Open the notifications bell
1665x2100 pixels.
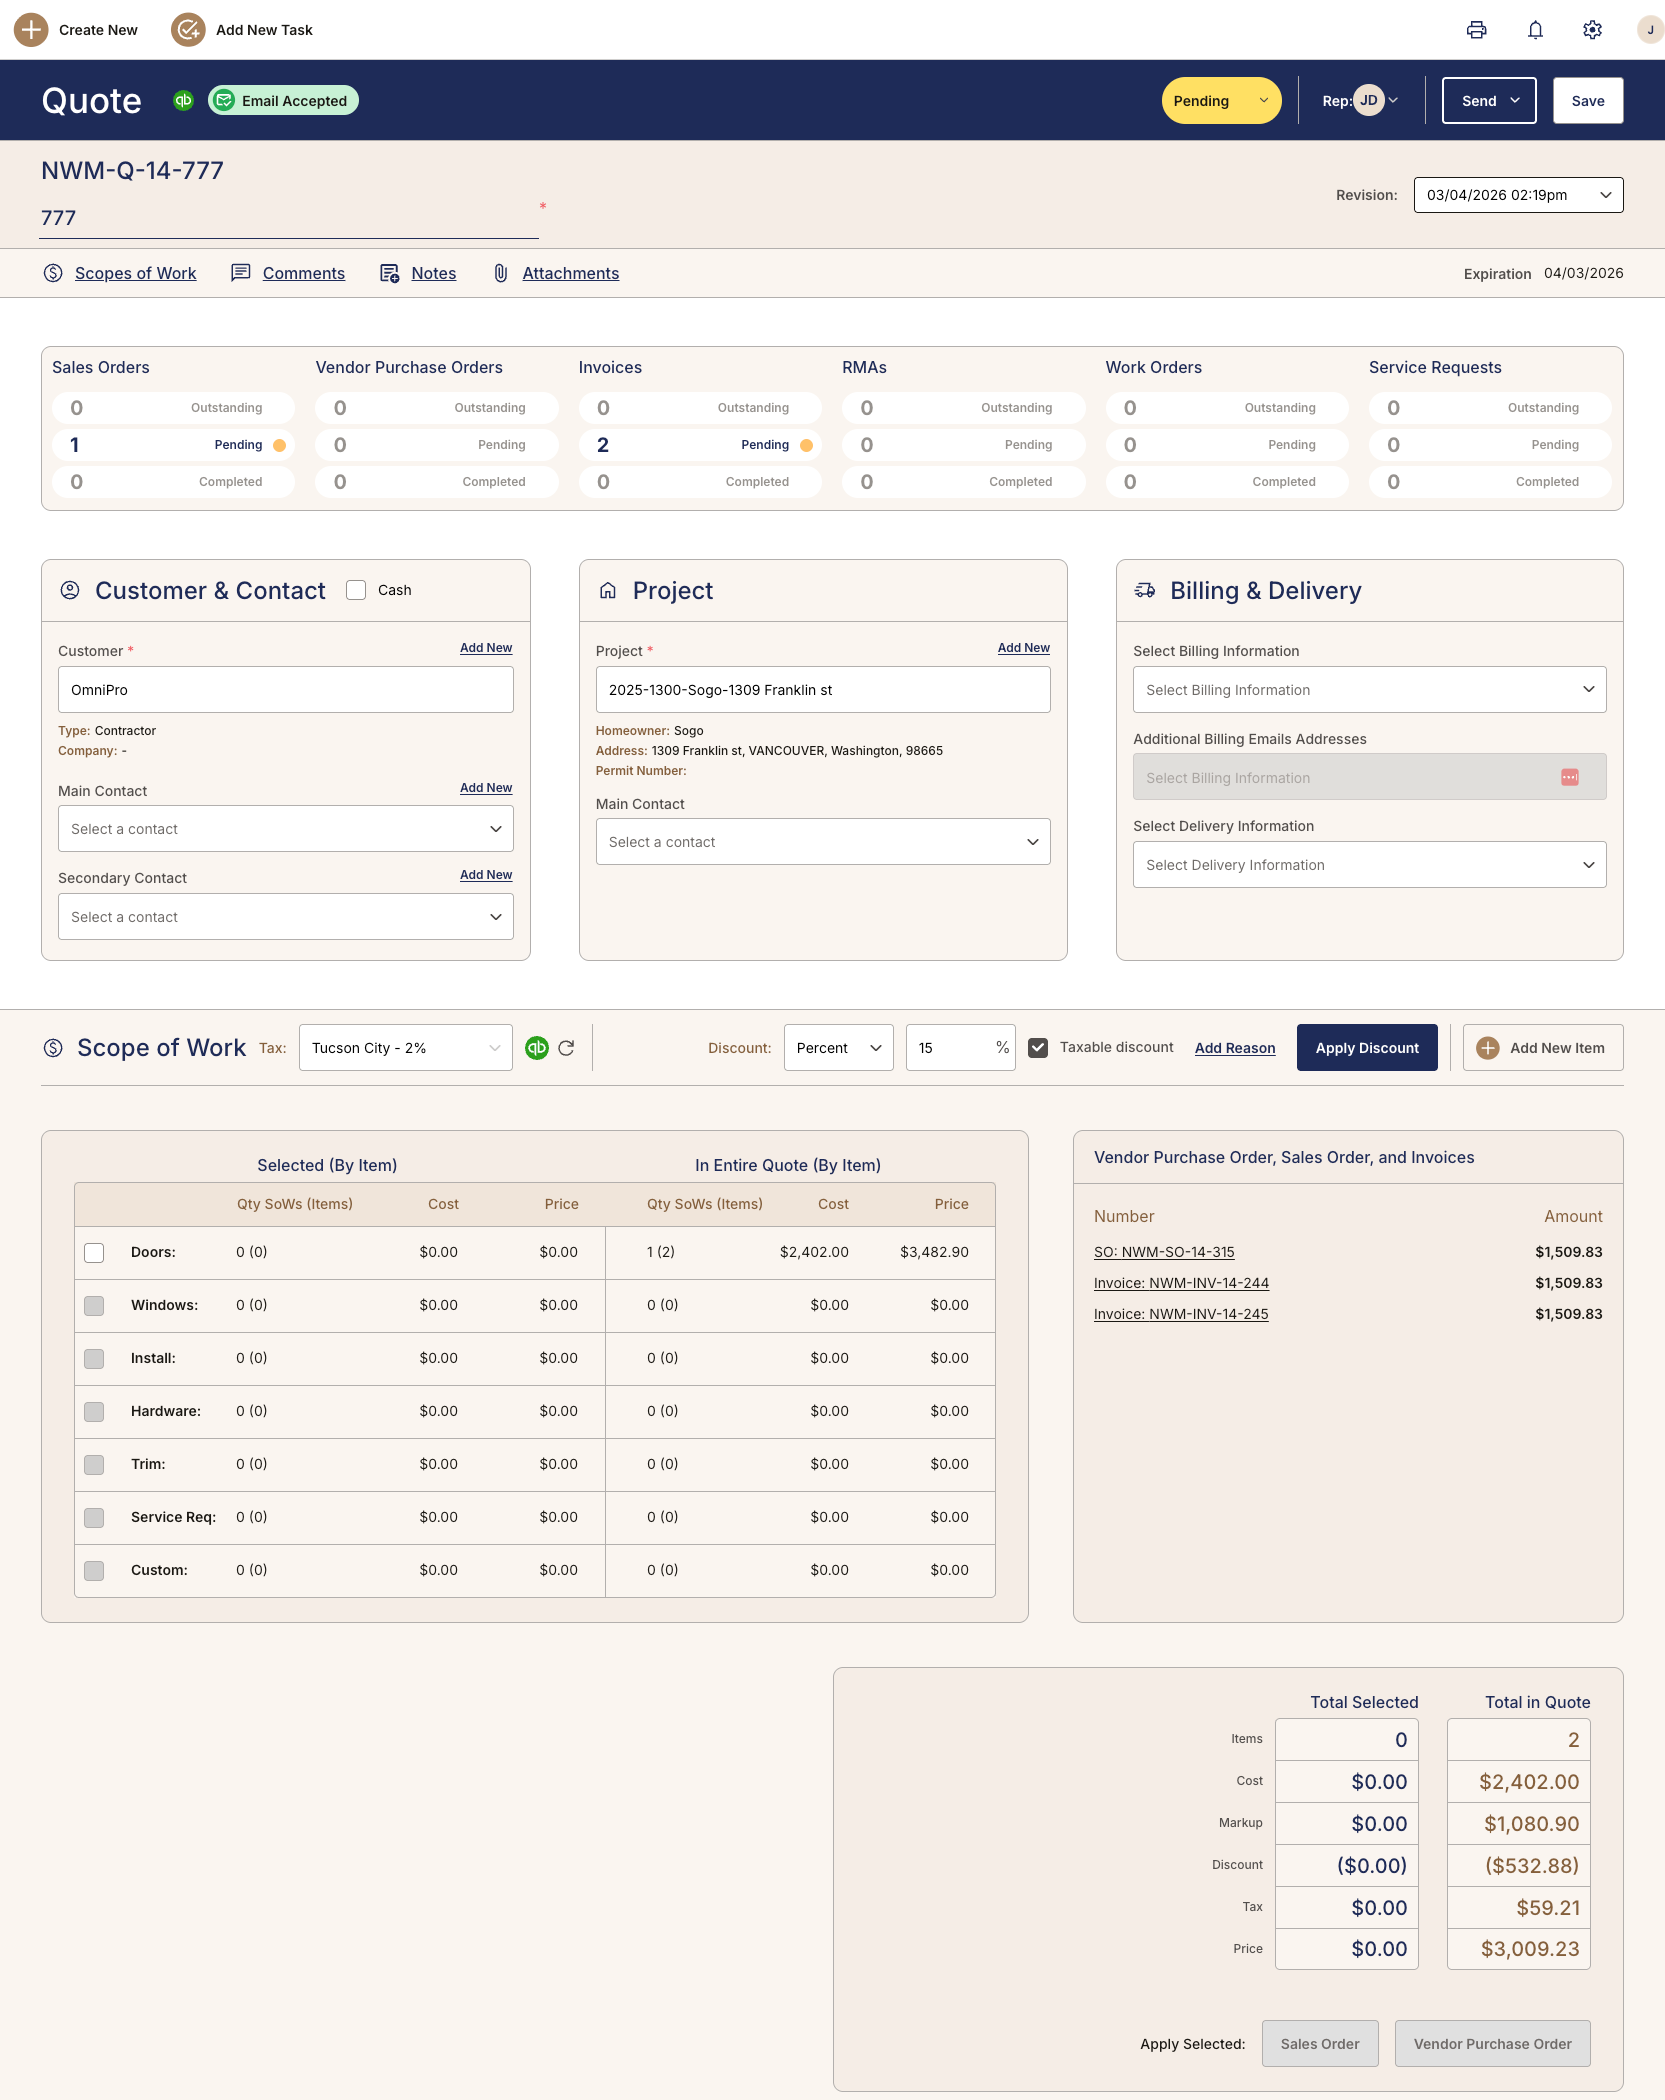click(x=1535, y=30)
